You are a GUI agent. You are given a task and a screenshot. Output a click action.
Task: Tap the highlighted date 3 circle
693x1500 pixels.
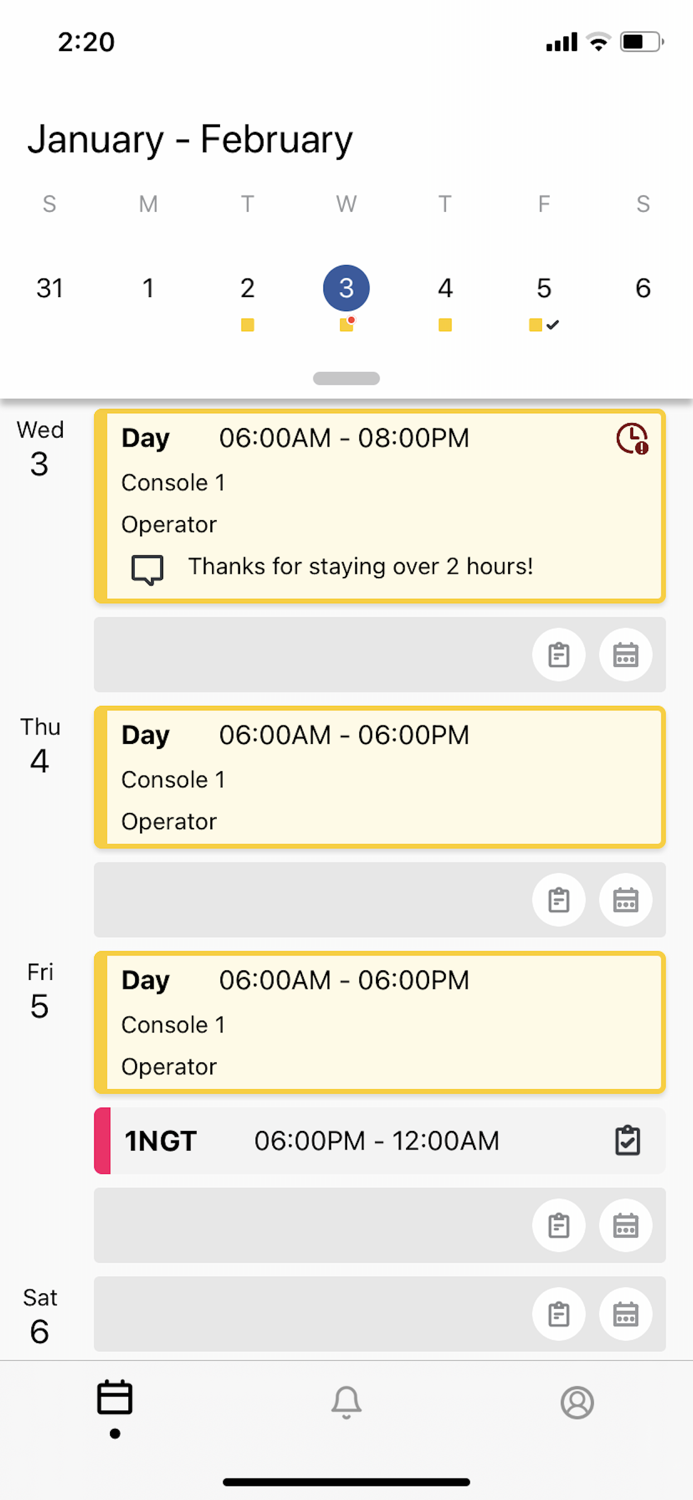pos(346,288)
